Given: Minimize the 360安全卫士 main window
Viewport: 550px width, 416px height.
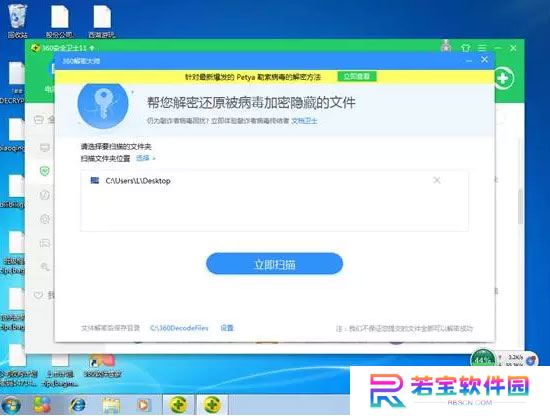Looking at the screenshot, I should pyautogui.click(x=497, y=48).
